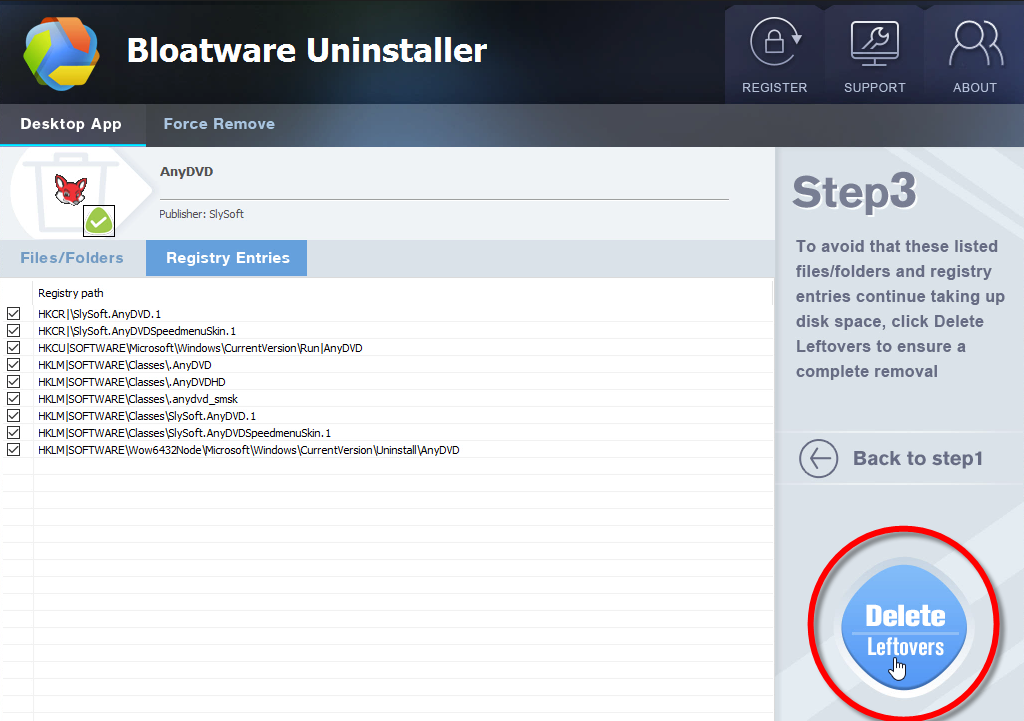Open the Register lock icon
1024x721 pixels.
pyautogui.click(x=775, y=42)
